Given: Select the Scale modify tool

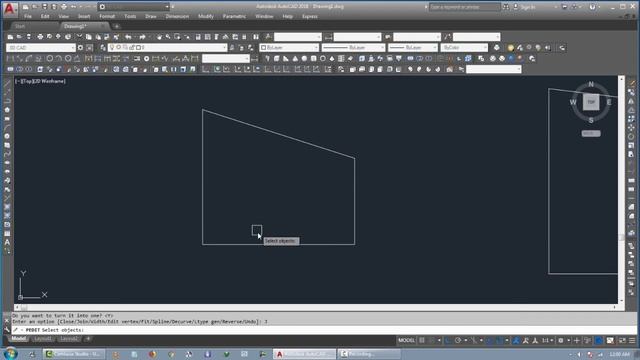Looking at the screenshot, I should [x=631, y=146].
